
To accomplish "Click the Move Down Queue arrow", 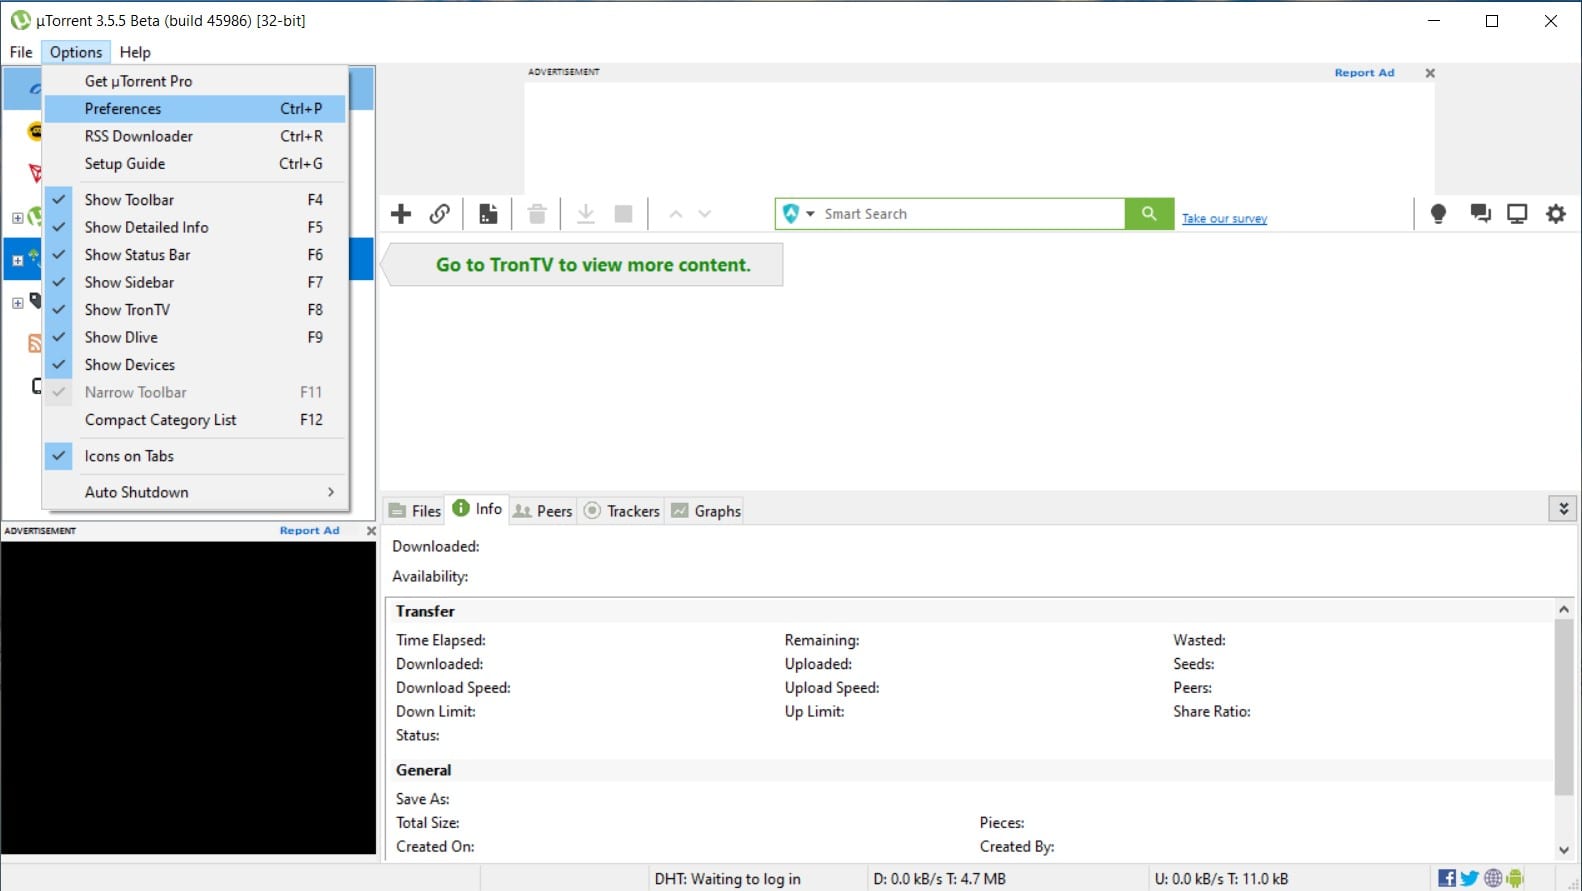I will click(705, 214).
